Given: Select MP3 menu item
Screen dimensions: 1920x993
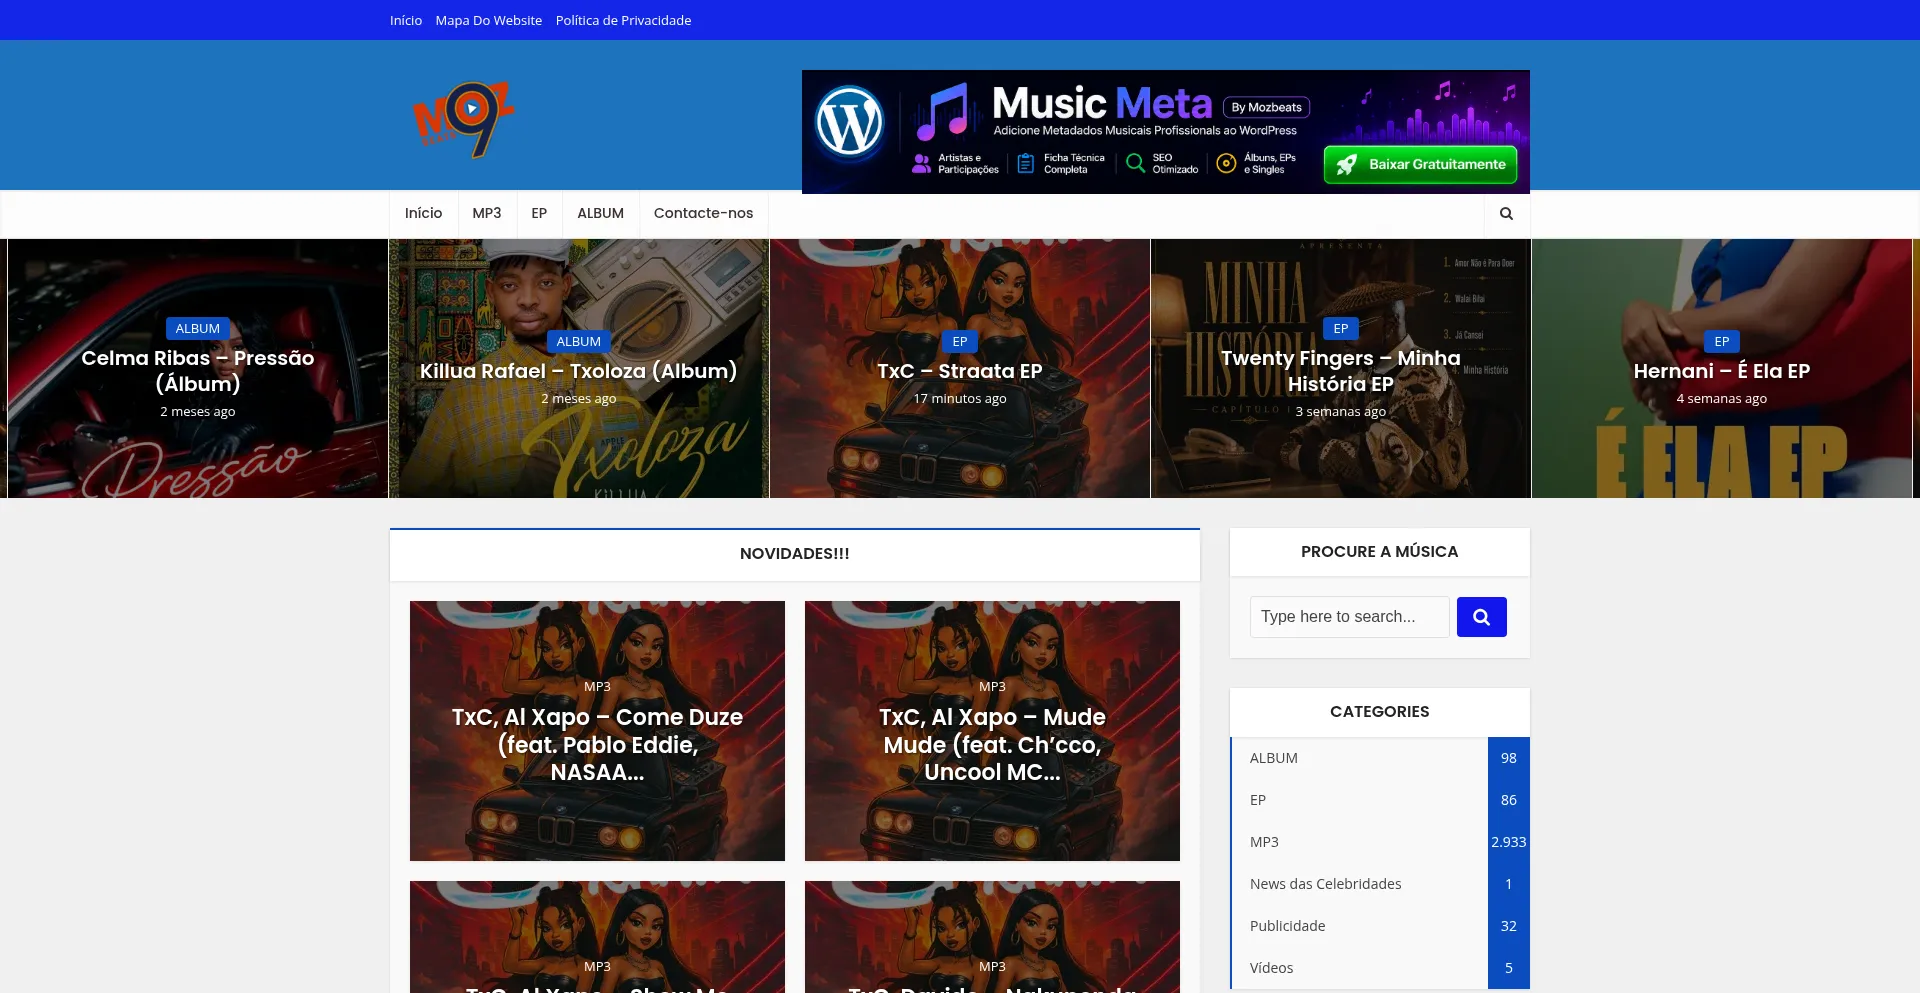Looking at the screenshot, I should 487,213.
